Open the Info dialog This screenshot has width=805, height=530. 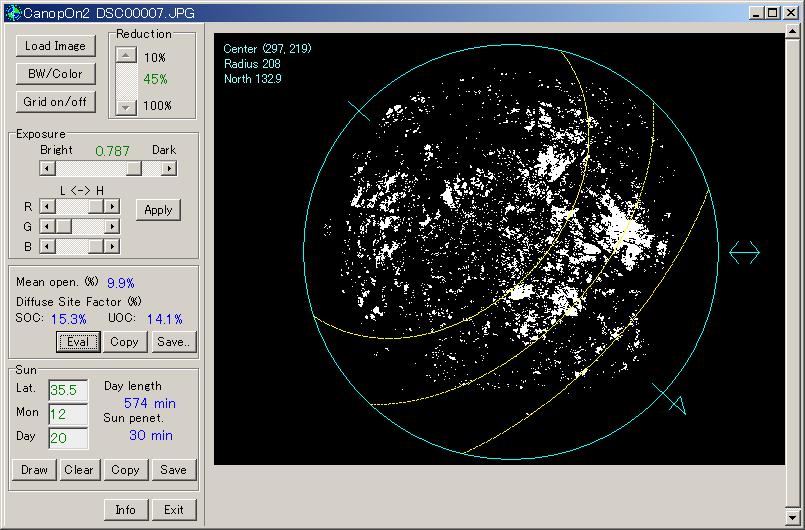[126, 510]
